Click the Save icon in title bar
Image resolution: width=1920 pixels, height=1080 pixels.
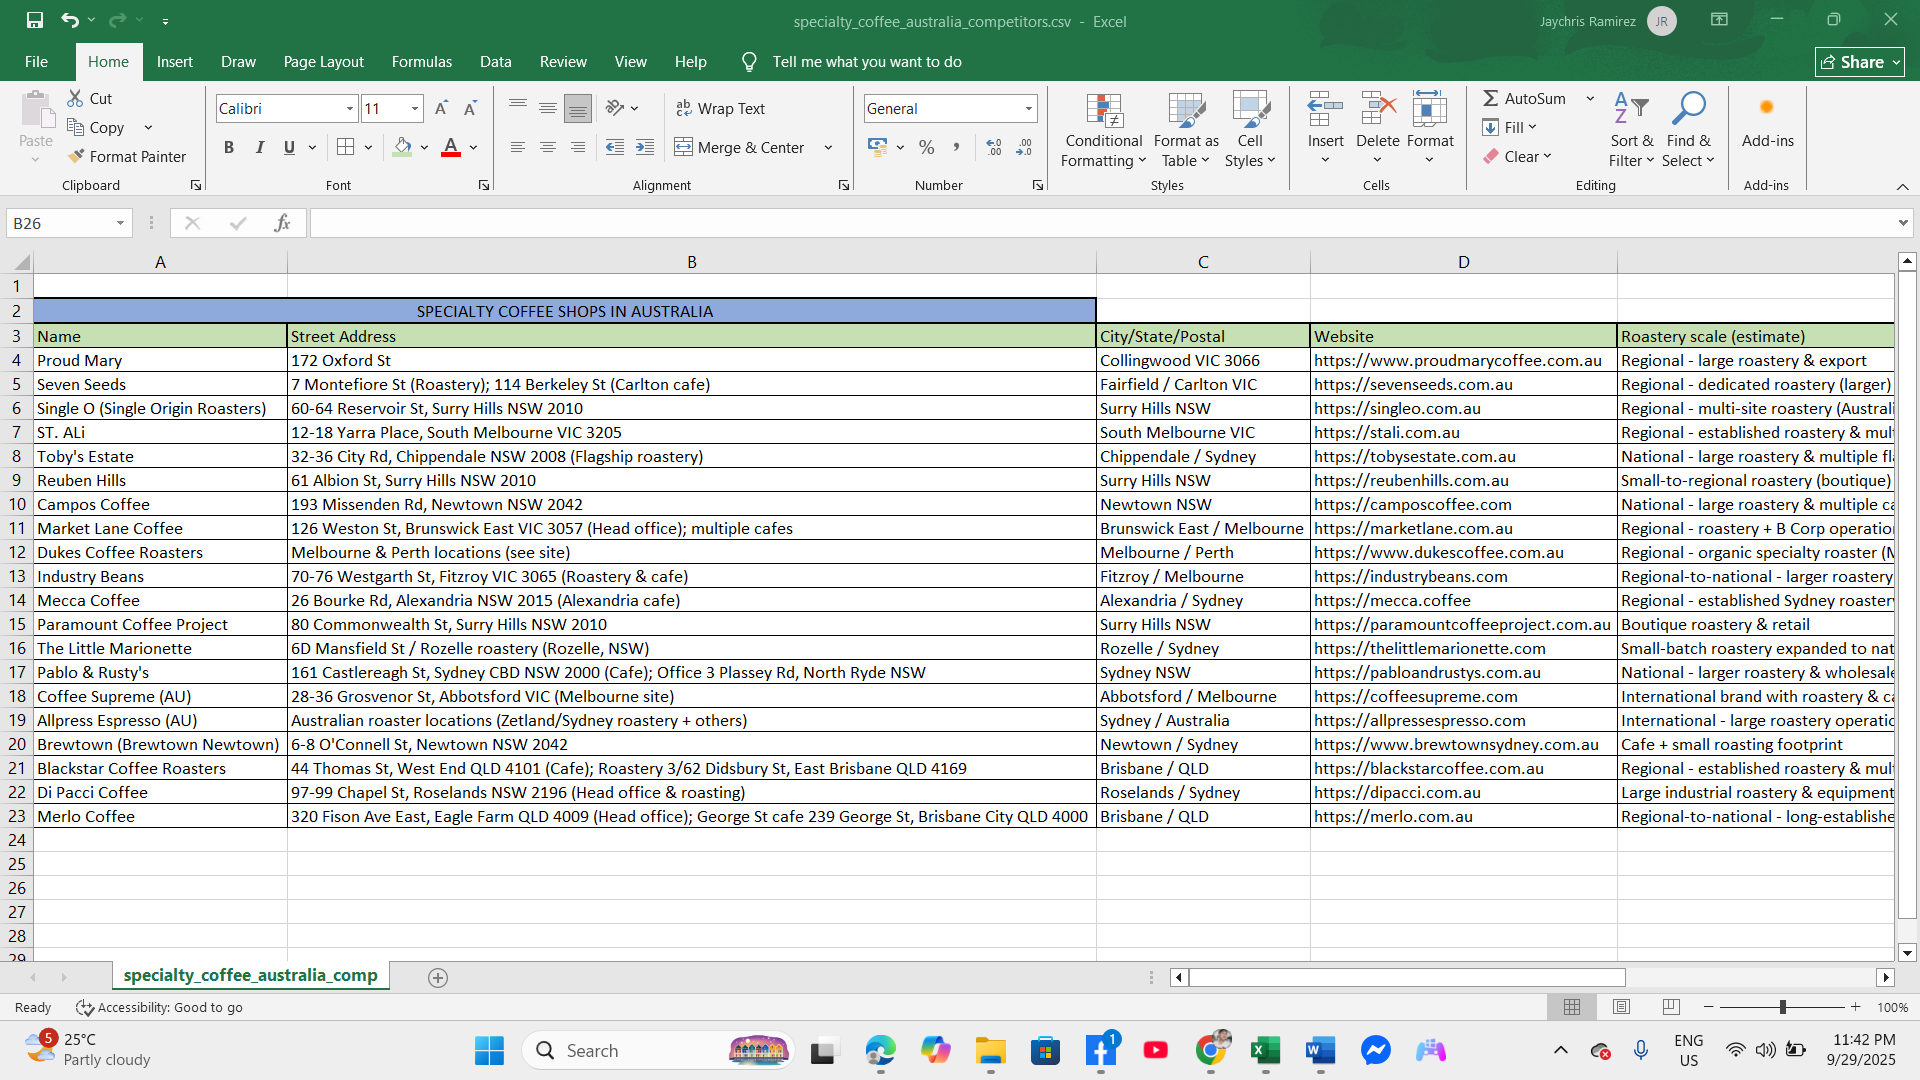click(x=35, y=20)
